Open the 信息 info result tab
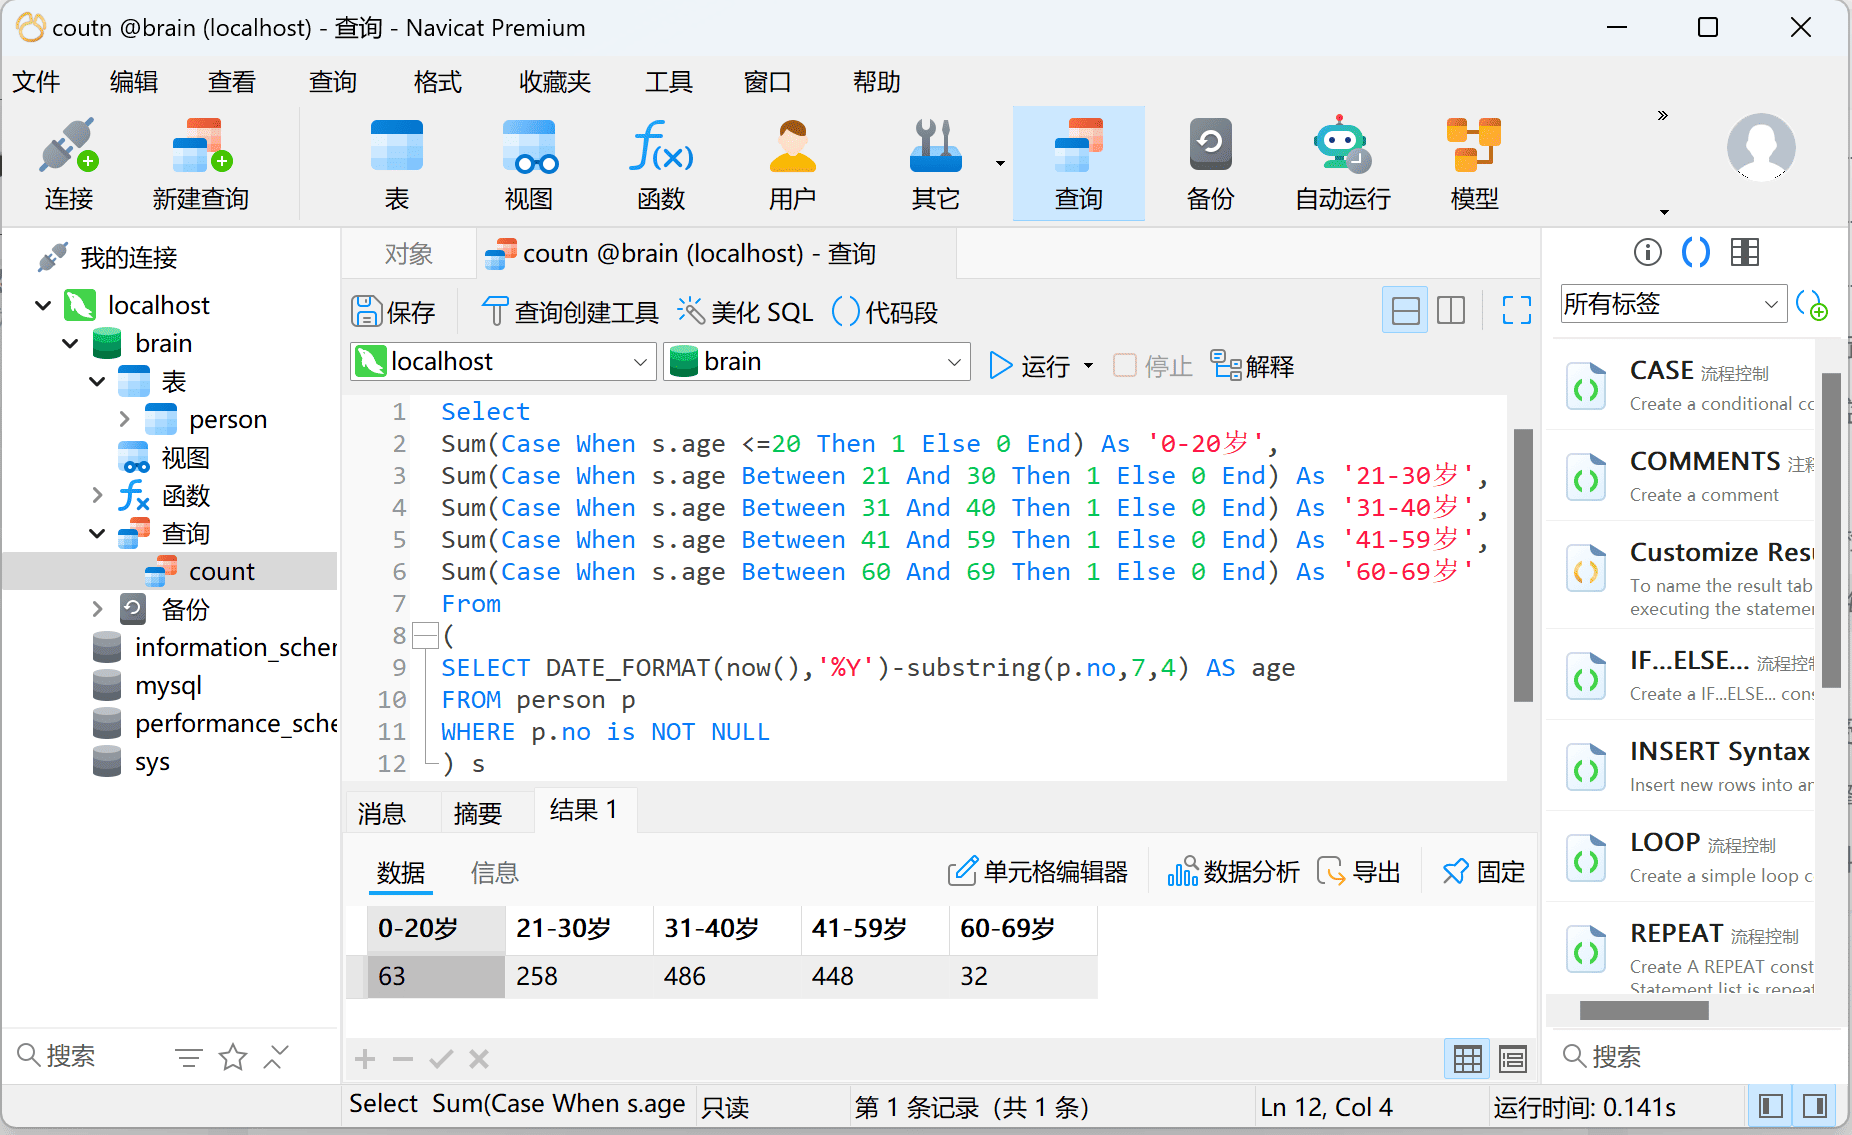This screenshot has height=1135, width=1852. pos(495,873)
